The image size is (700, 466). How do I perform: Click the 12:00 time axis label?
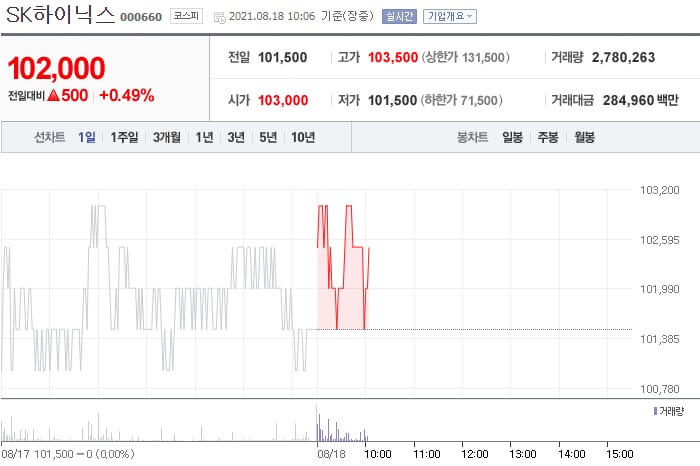point(475,454)
